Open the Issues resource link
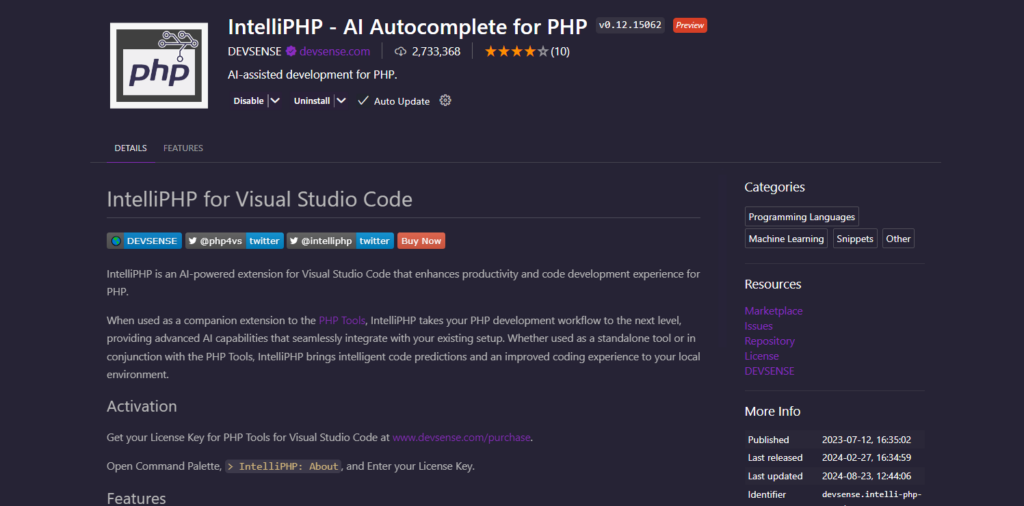This screenshot has height=506, width=1024. [758, 326]
